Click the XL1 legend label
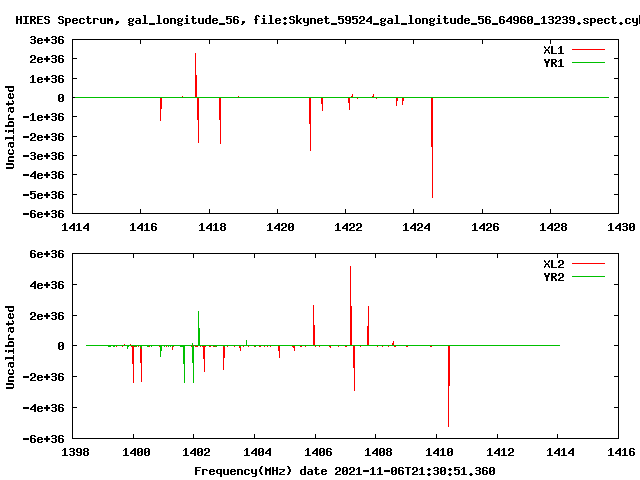 (x=553, y=50)
